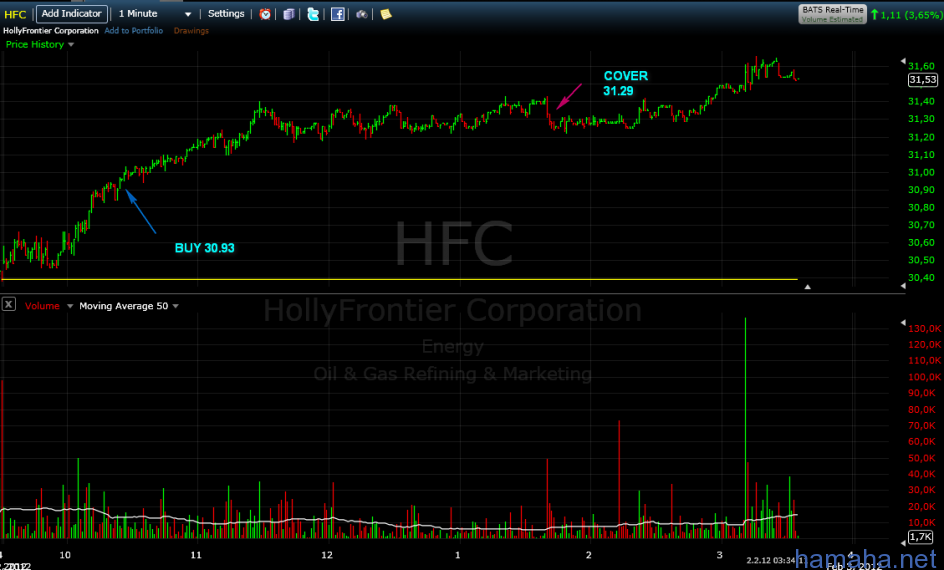This screenshot has width=944, height=570.
Task: Click the stacked pages icon in toolbar
Action: coord(288,14)
